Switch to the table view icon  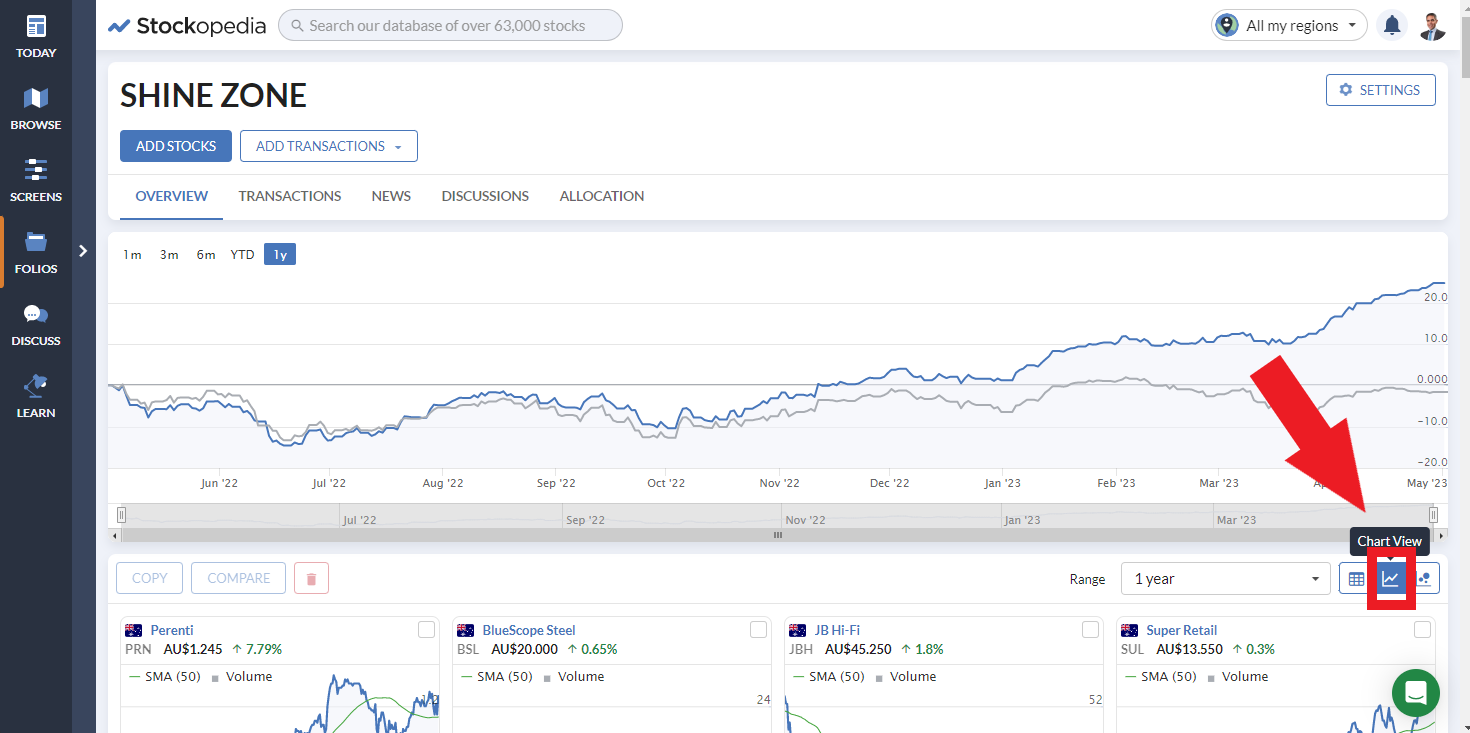1356,579
